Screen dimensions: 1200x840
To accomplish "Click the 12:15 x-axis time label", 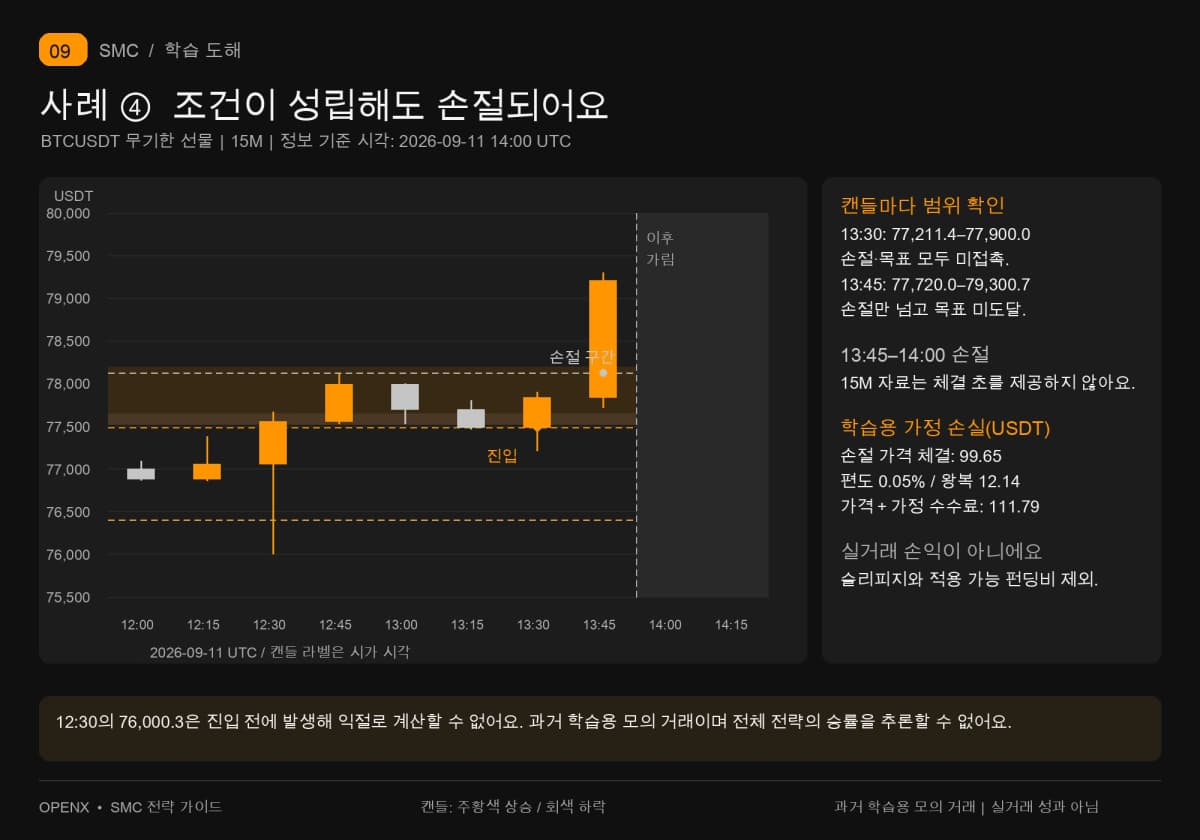I will [203, 625].
